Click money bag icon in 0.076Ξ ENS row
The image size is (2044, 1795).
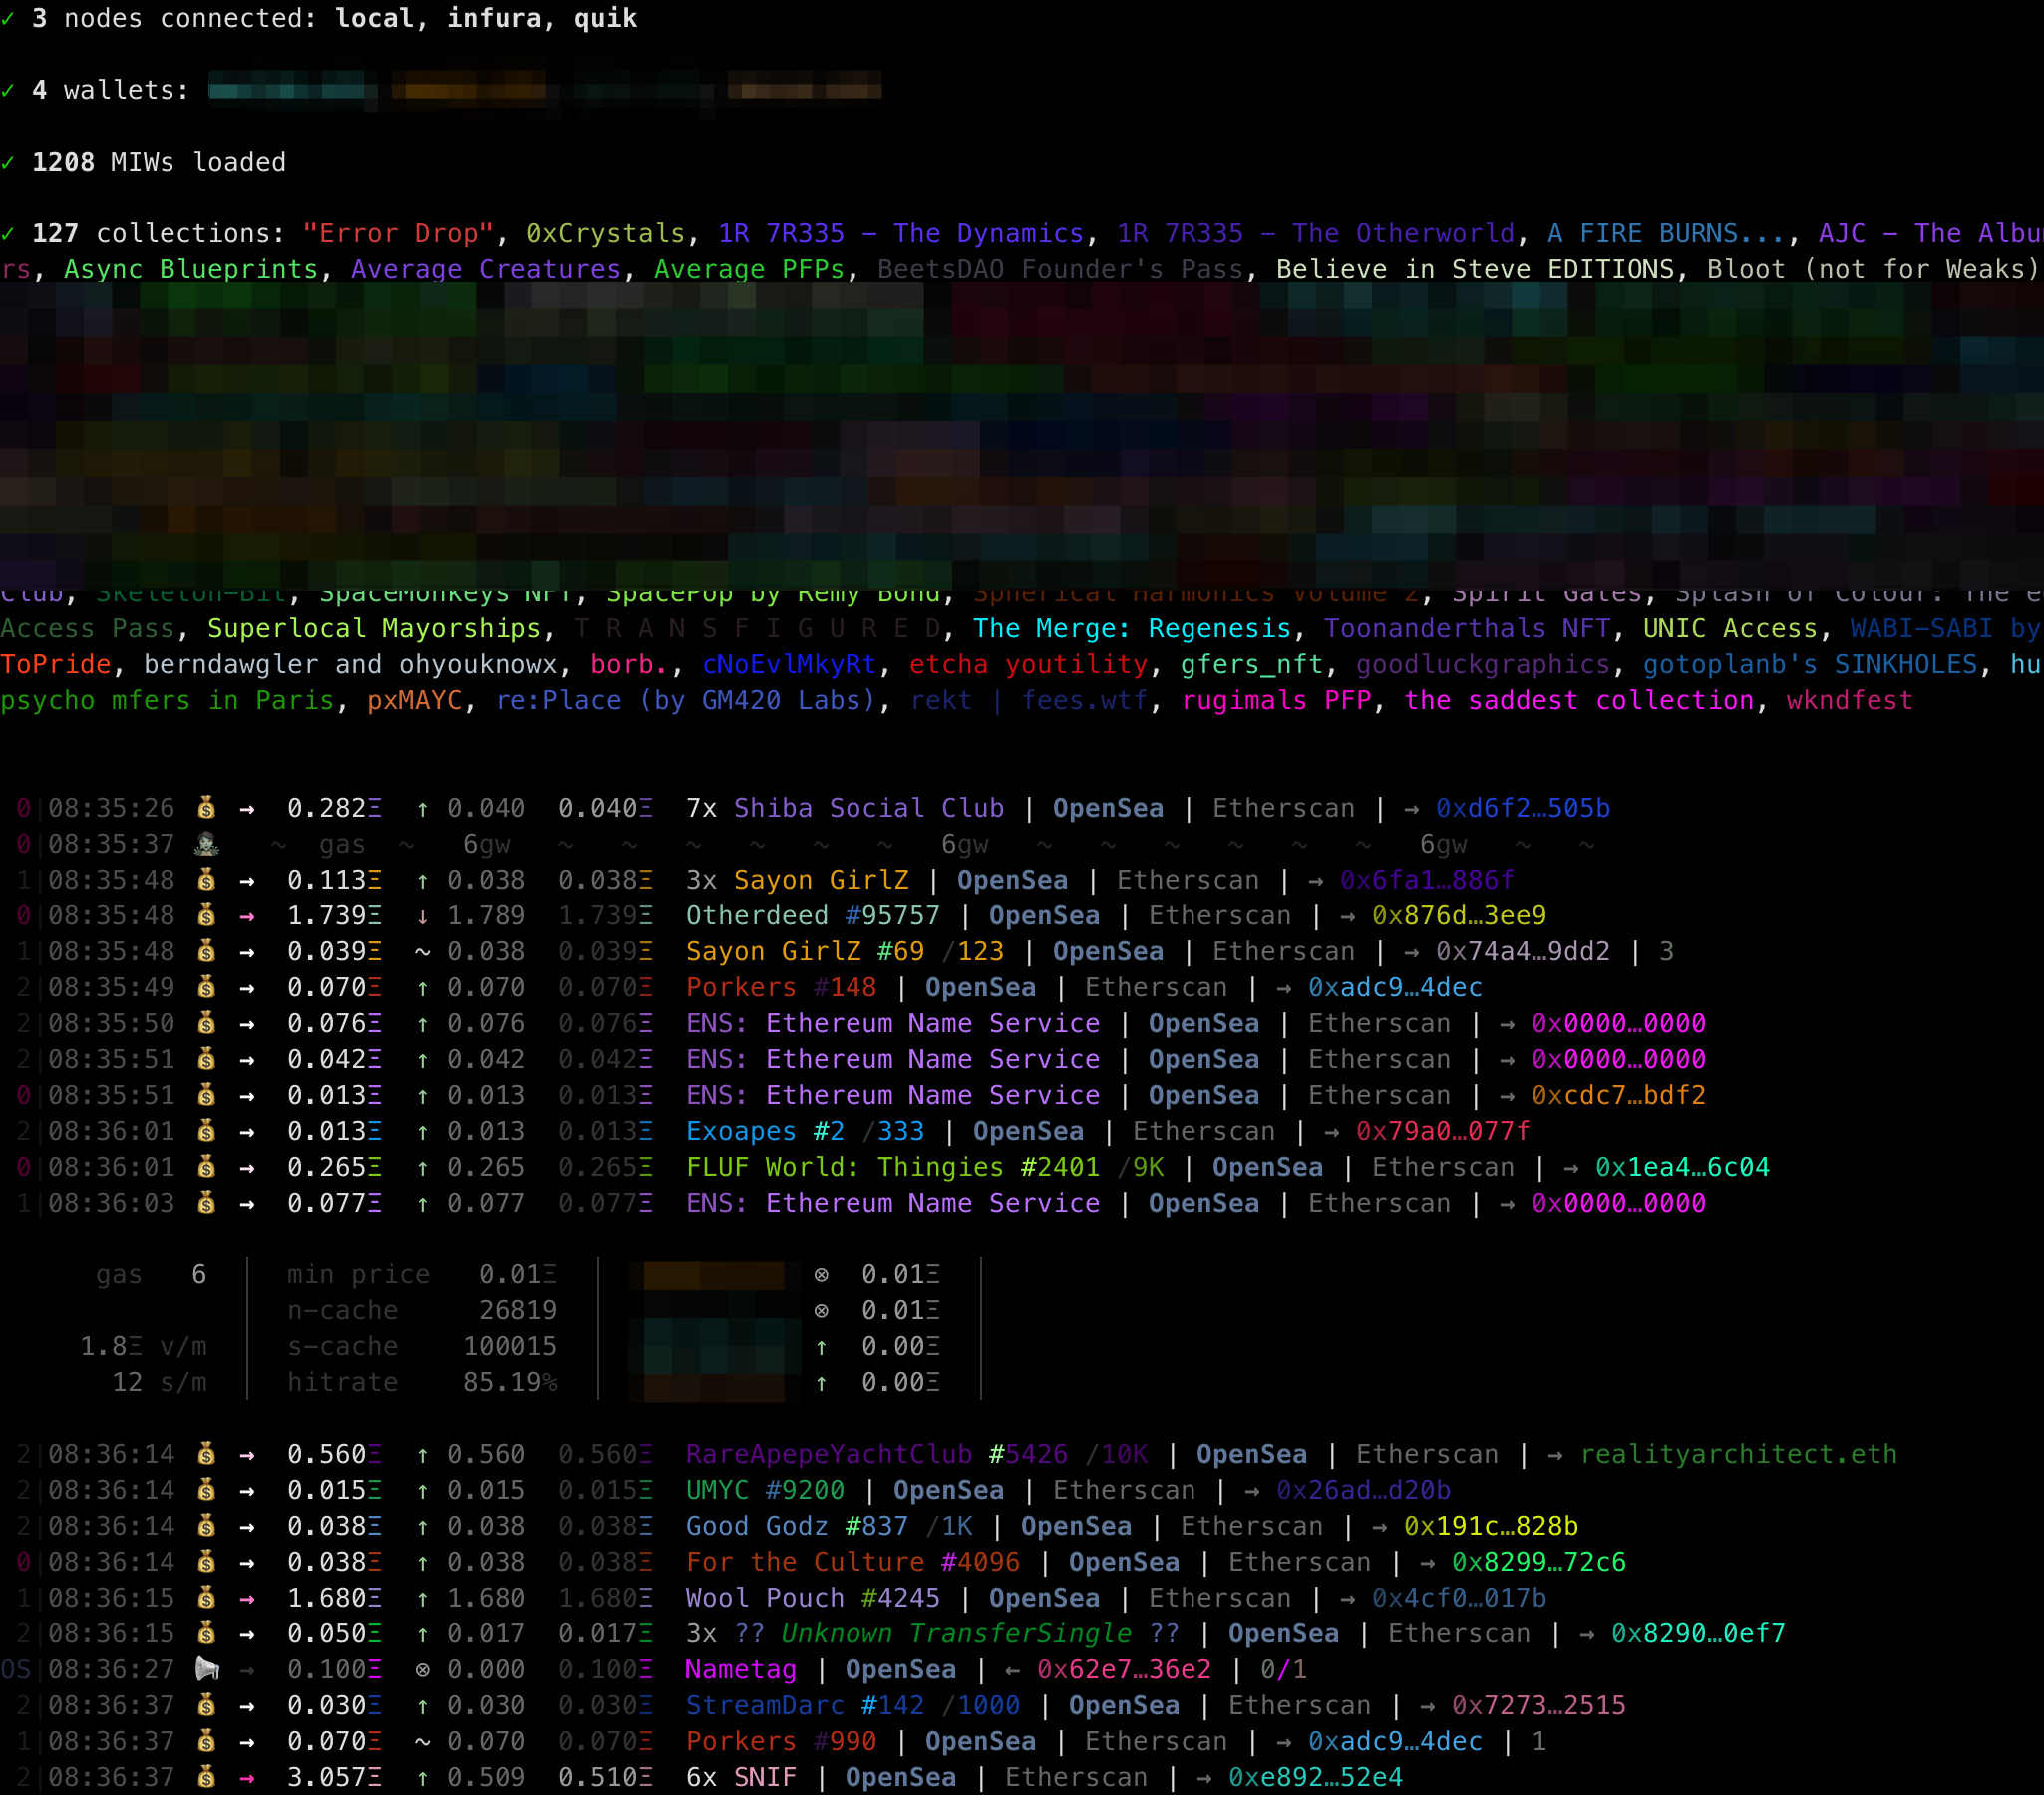coord(207,1024)
